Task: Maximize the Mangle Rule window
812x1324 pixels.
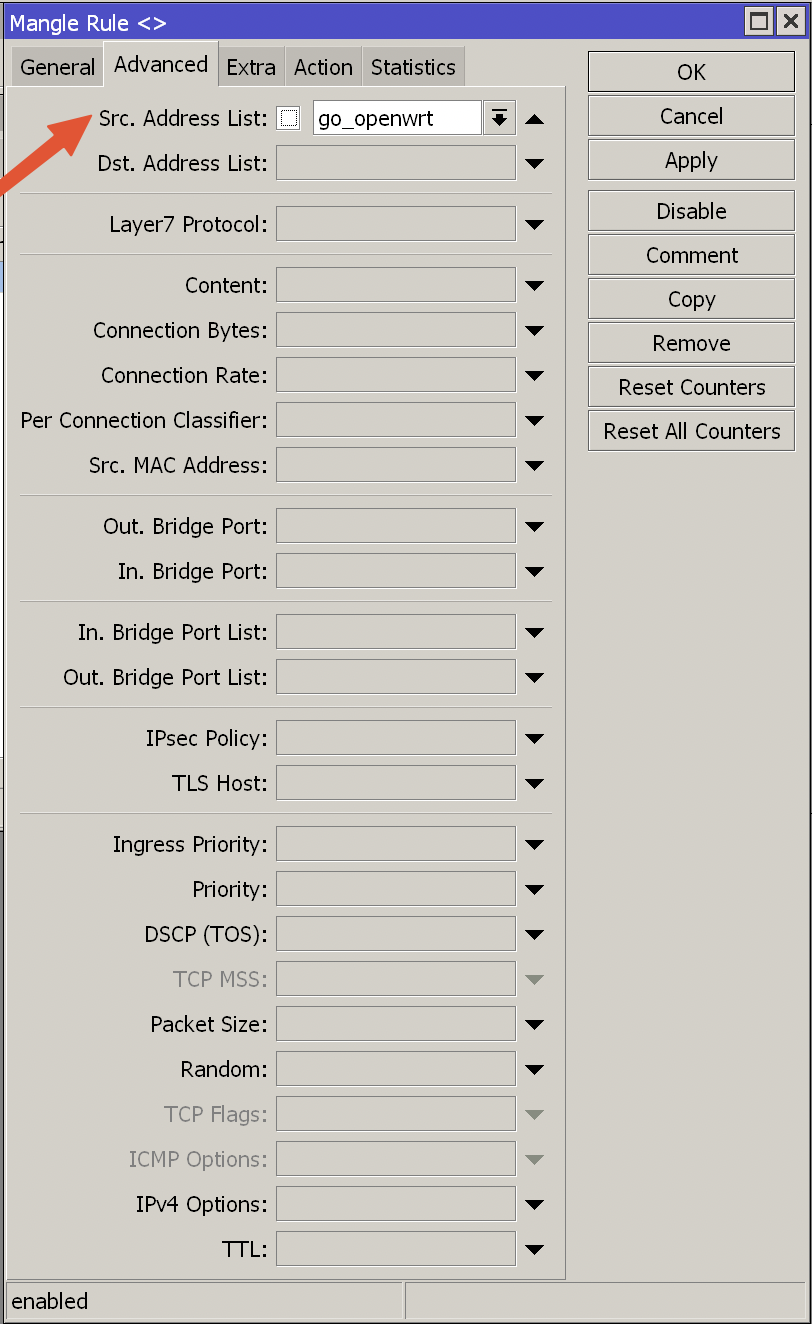Action: (x=761, y=21)
